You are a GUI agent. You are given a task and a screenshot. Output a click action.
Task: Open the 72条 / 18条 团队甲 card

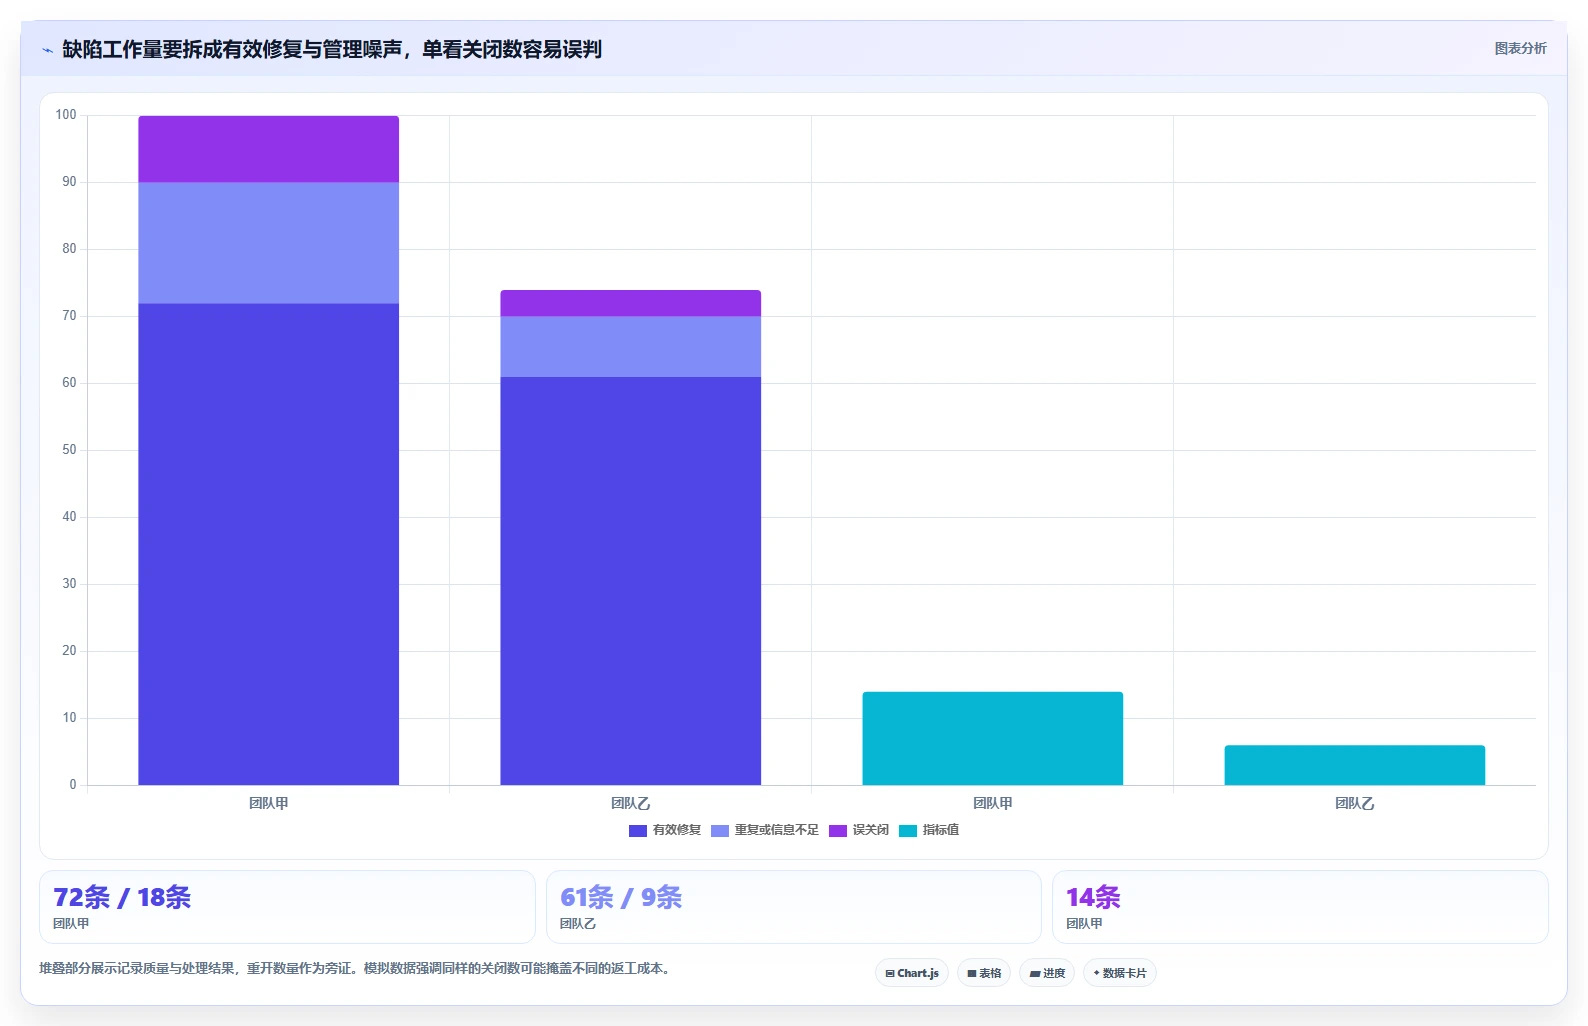[287, 907]
